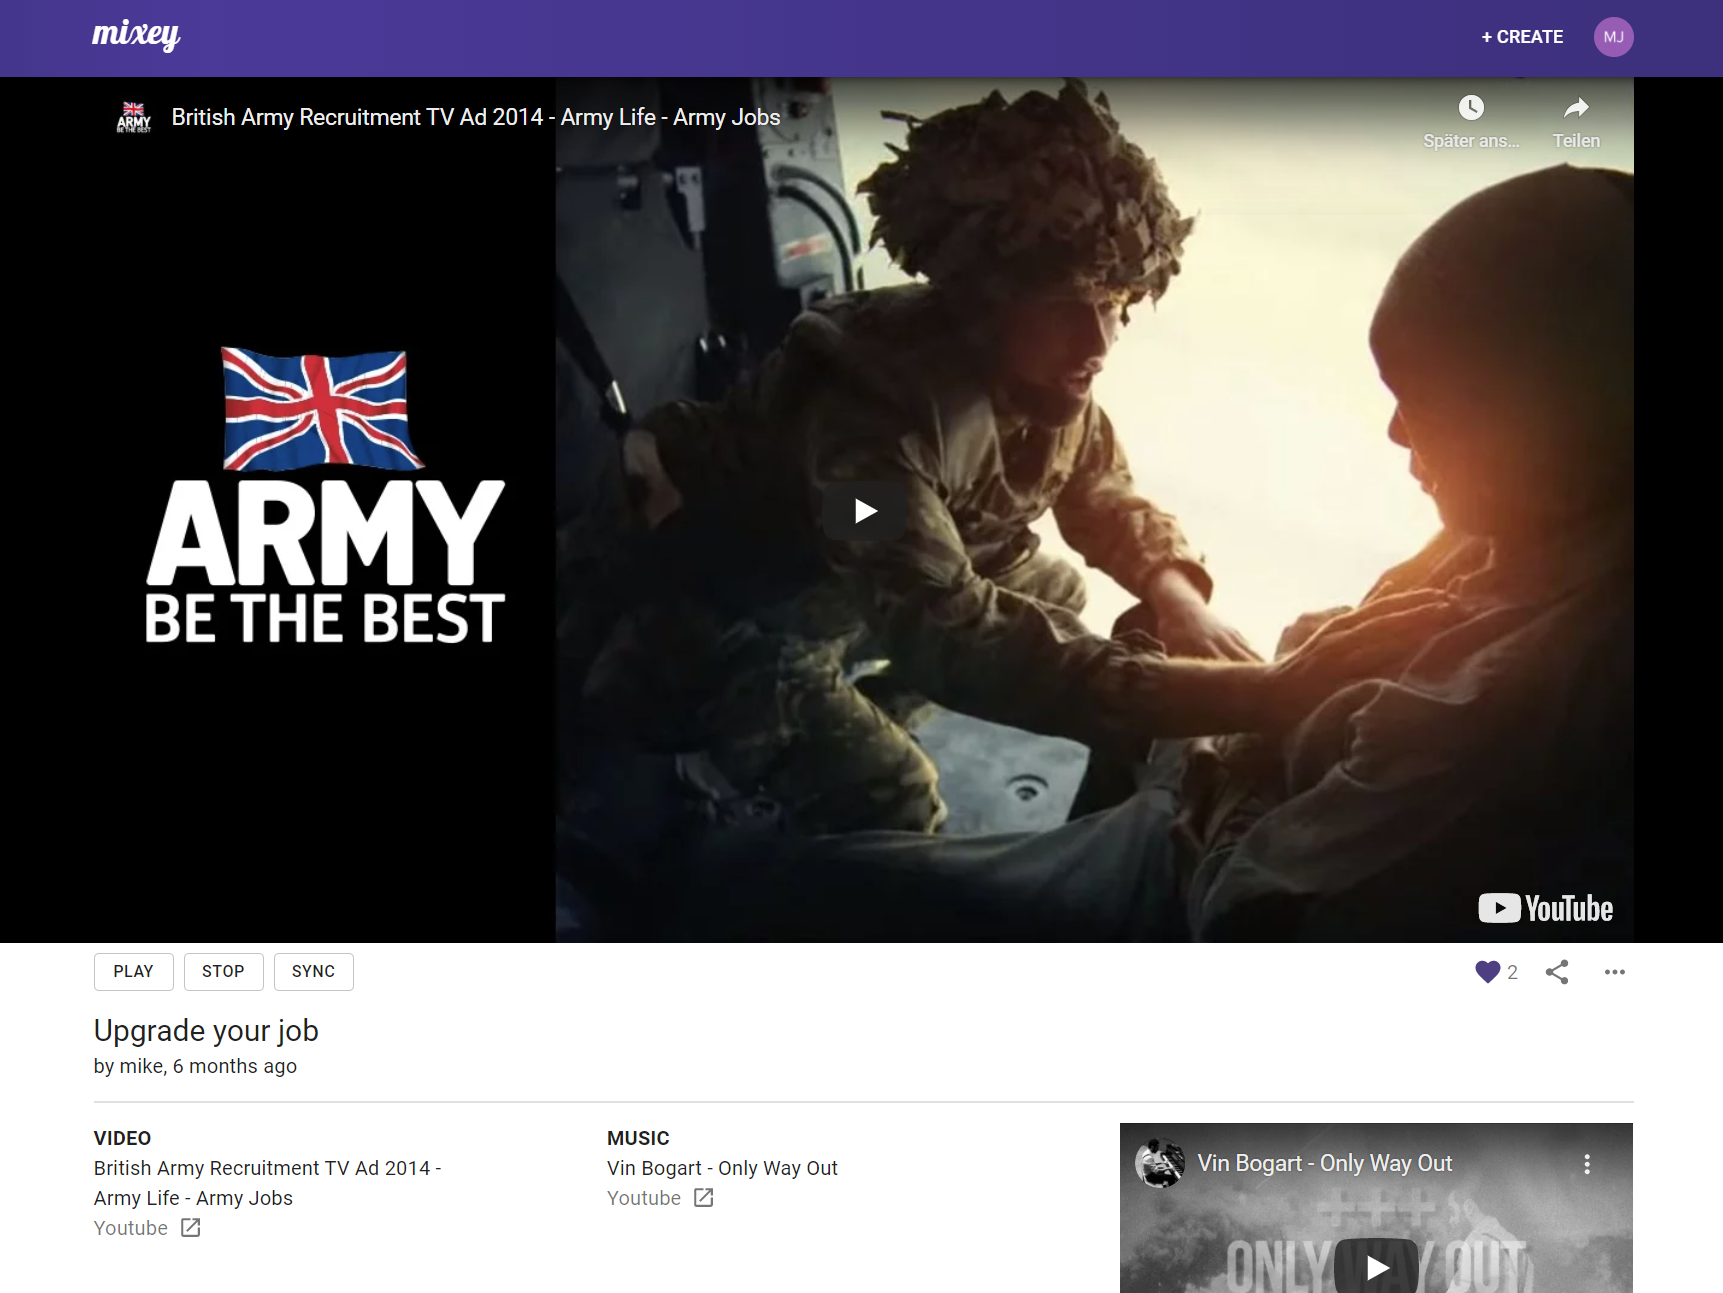This screenshot has height=1293, width=1723.
Task: Click the SYNC button
Action: [x=313, y=972]
